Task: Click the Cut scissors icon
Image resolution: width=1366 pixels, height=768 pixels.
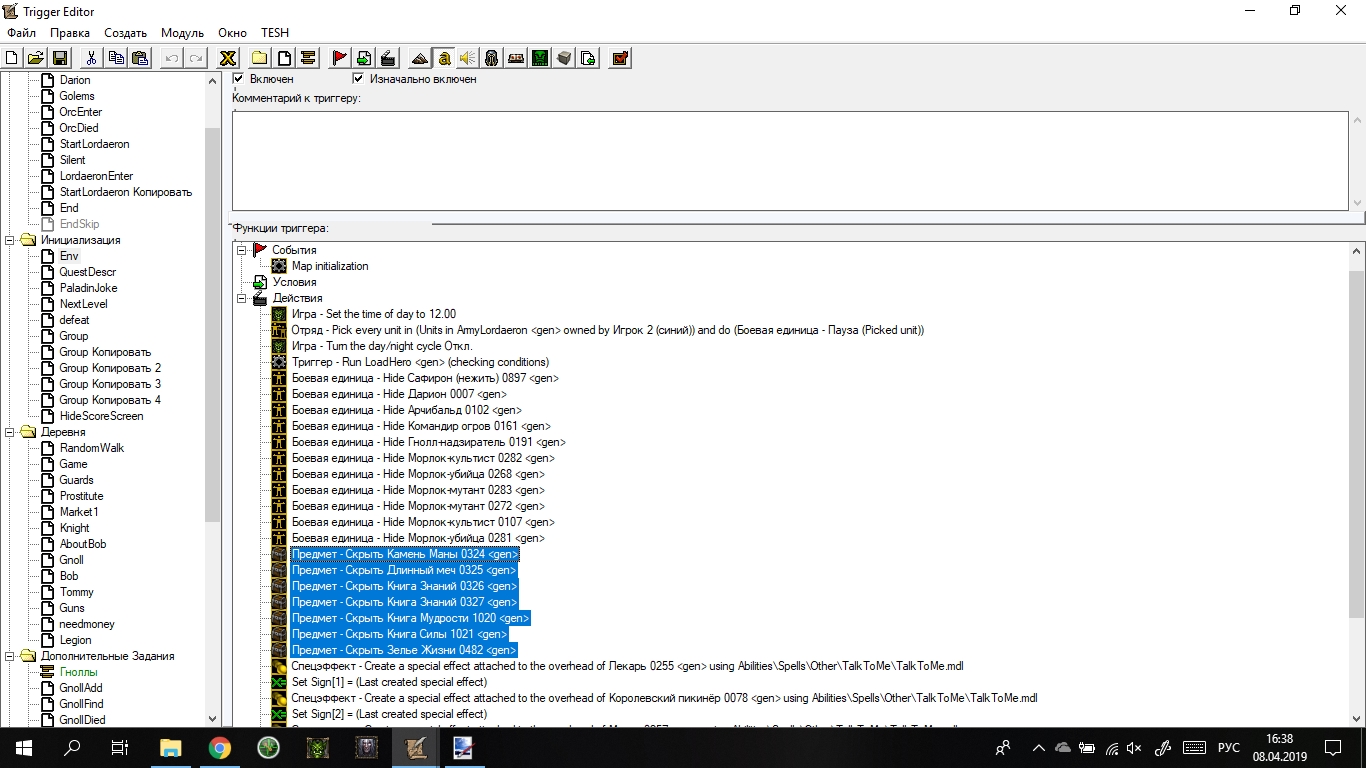Action: (x=91, y=58)
